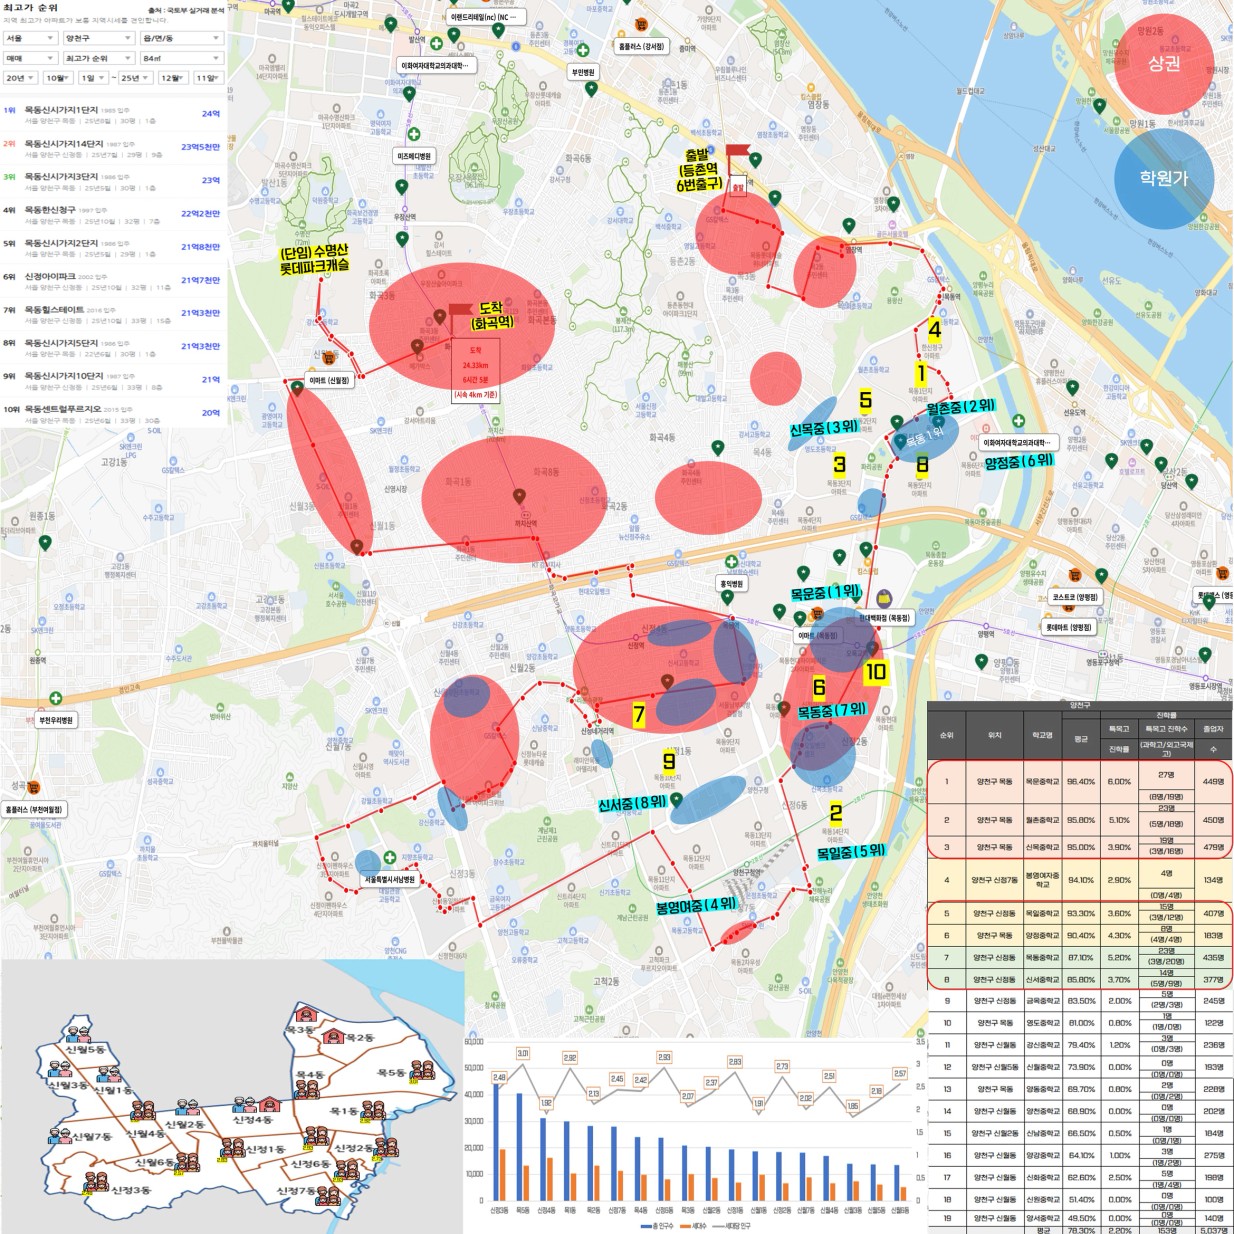Click the orange cart icon above 홈플러스 (부천여월점)
This screenshot has height=1234, width=1234.
[x=33, y=788]
